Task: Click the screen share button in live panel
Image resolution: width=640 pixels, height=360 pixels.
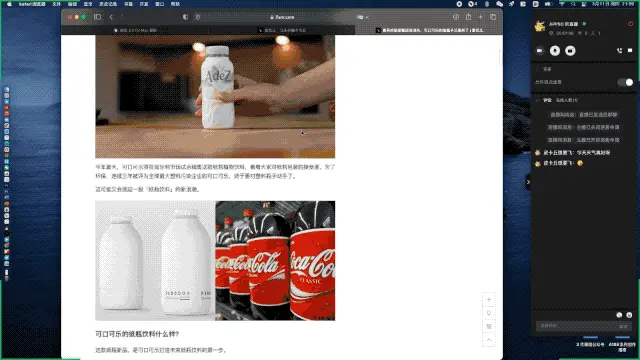Action: tap(570, 51)
